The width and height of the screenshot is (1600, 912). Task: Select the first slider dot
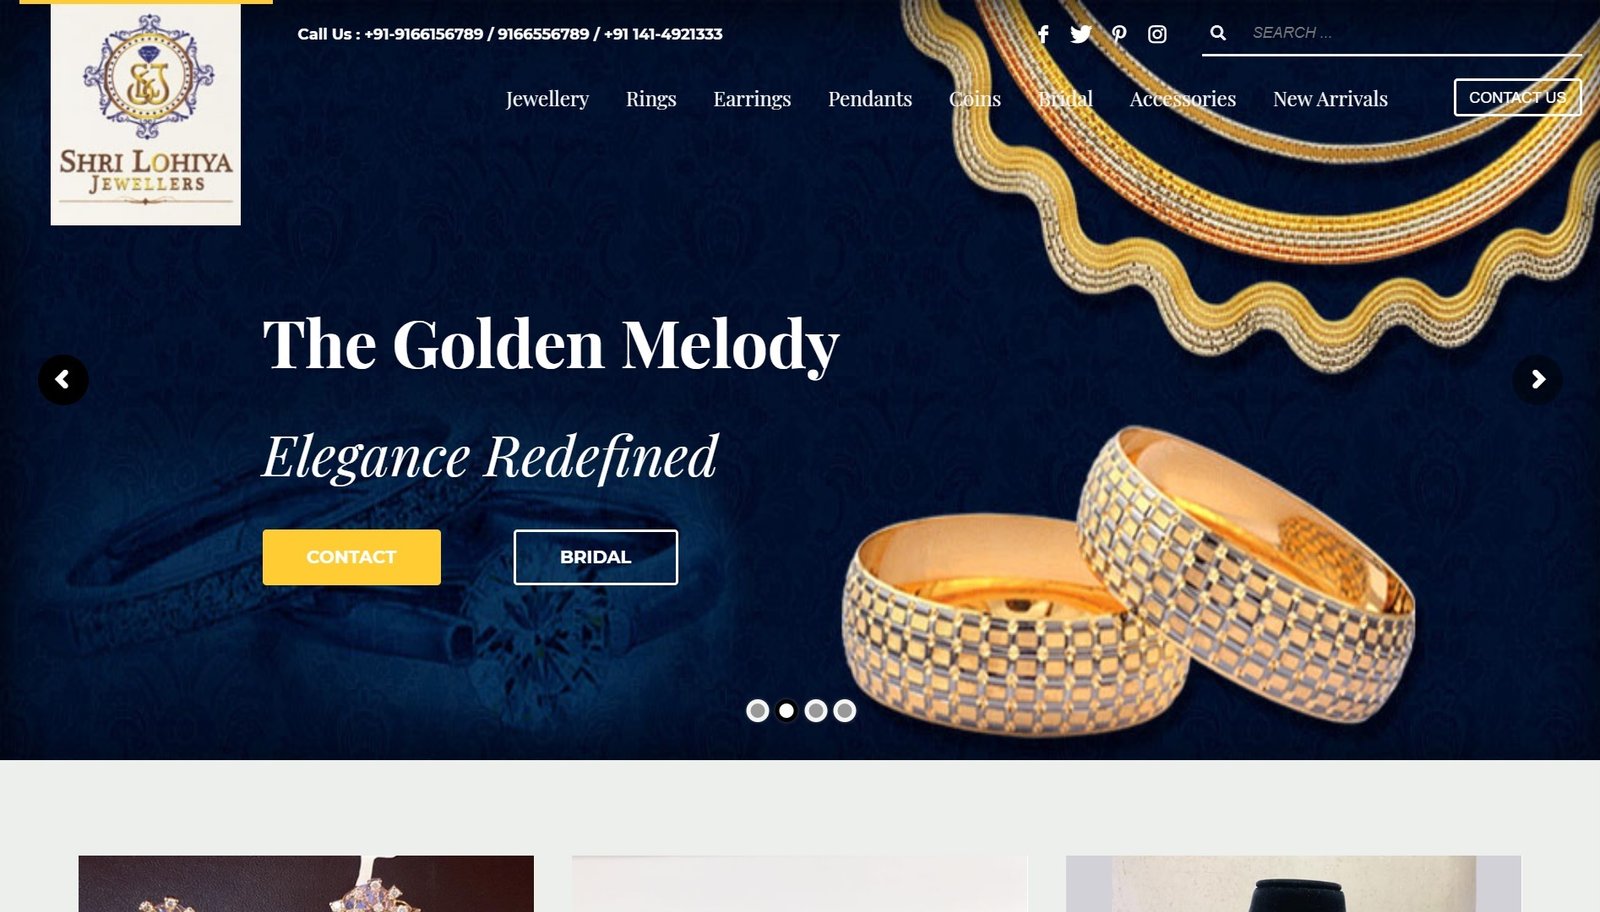tap(758, 711)
